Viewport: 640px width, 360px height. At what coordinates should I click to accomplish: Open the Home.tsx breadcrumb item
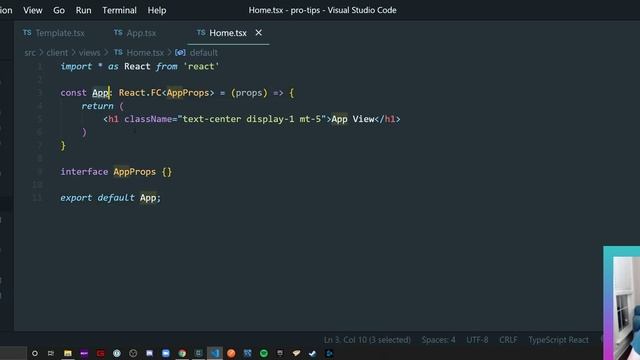click(145, 53)
